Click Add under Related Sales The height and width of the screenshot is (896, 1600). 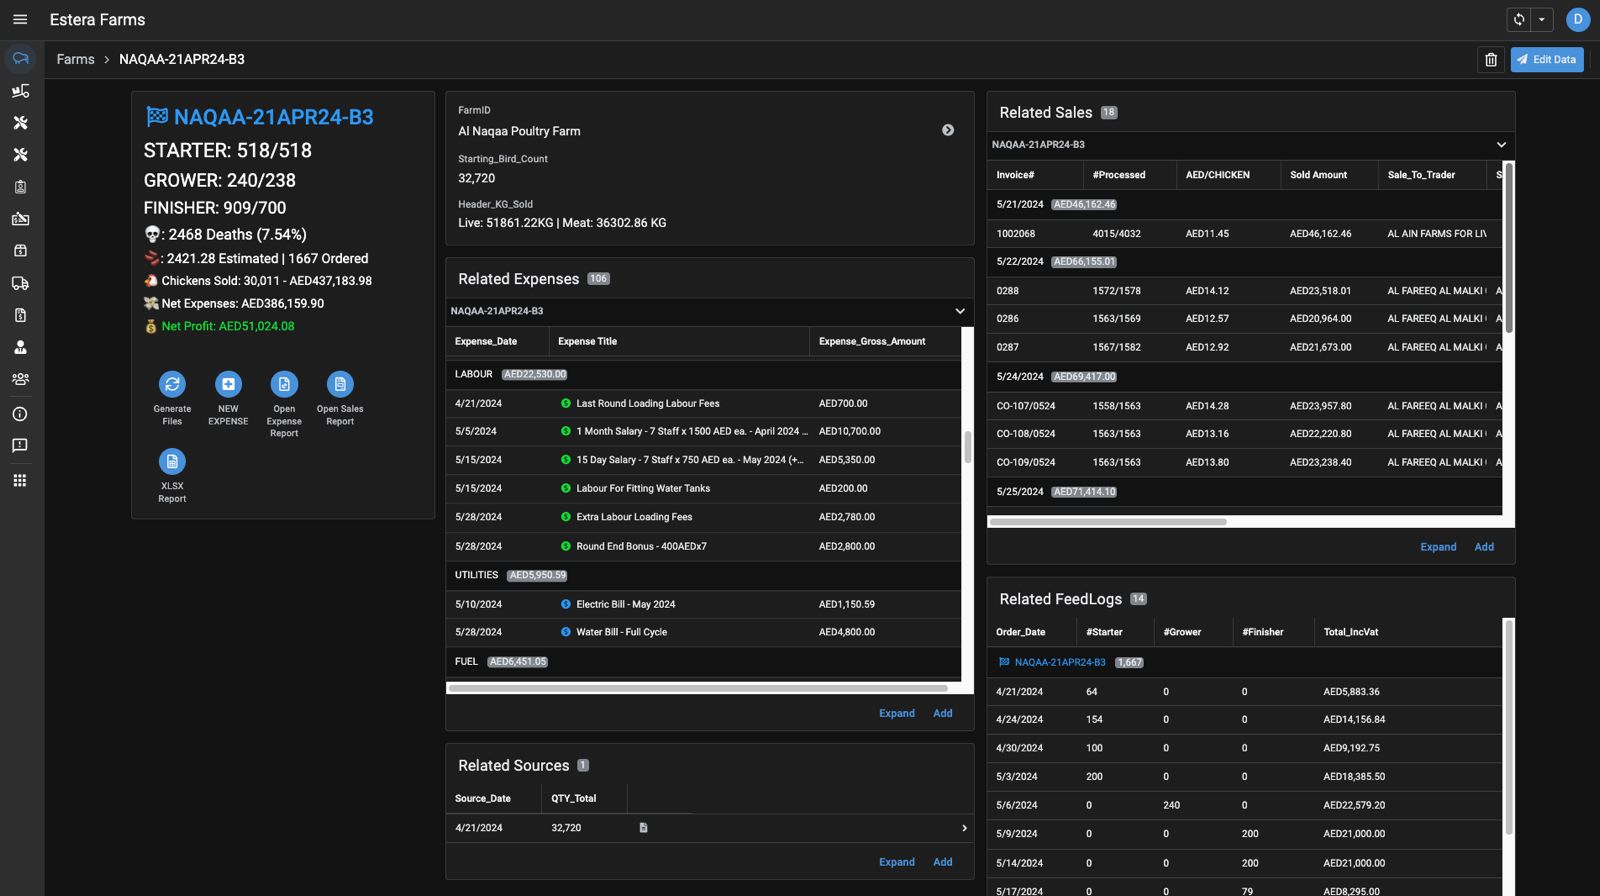click(x=1484, y=547)
